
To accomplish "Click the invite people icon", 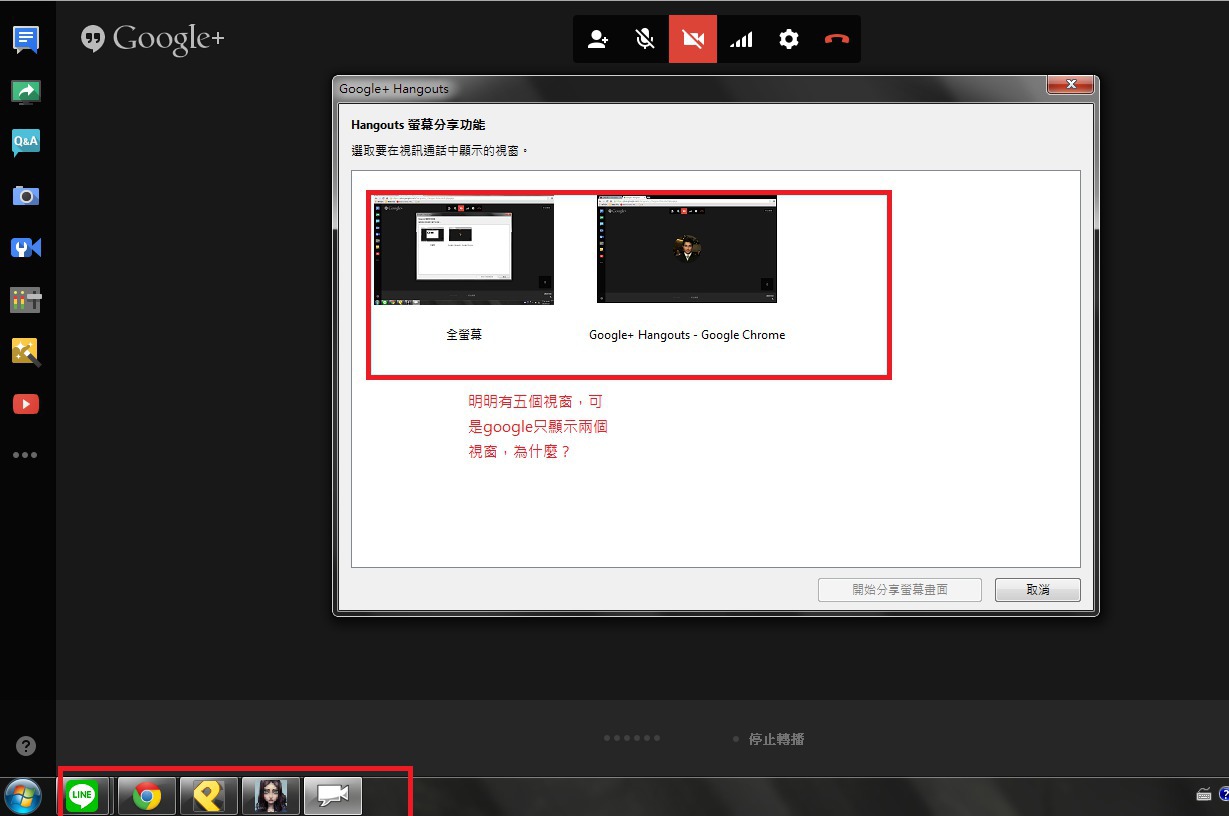I will pyautogui.click(x=597, y=40).
